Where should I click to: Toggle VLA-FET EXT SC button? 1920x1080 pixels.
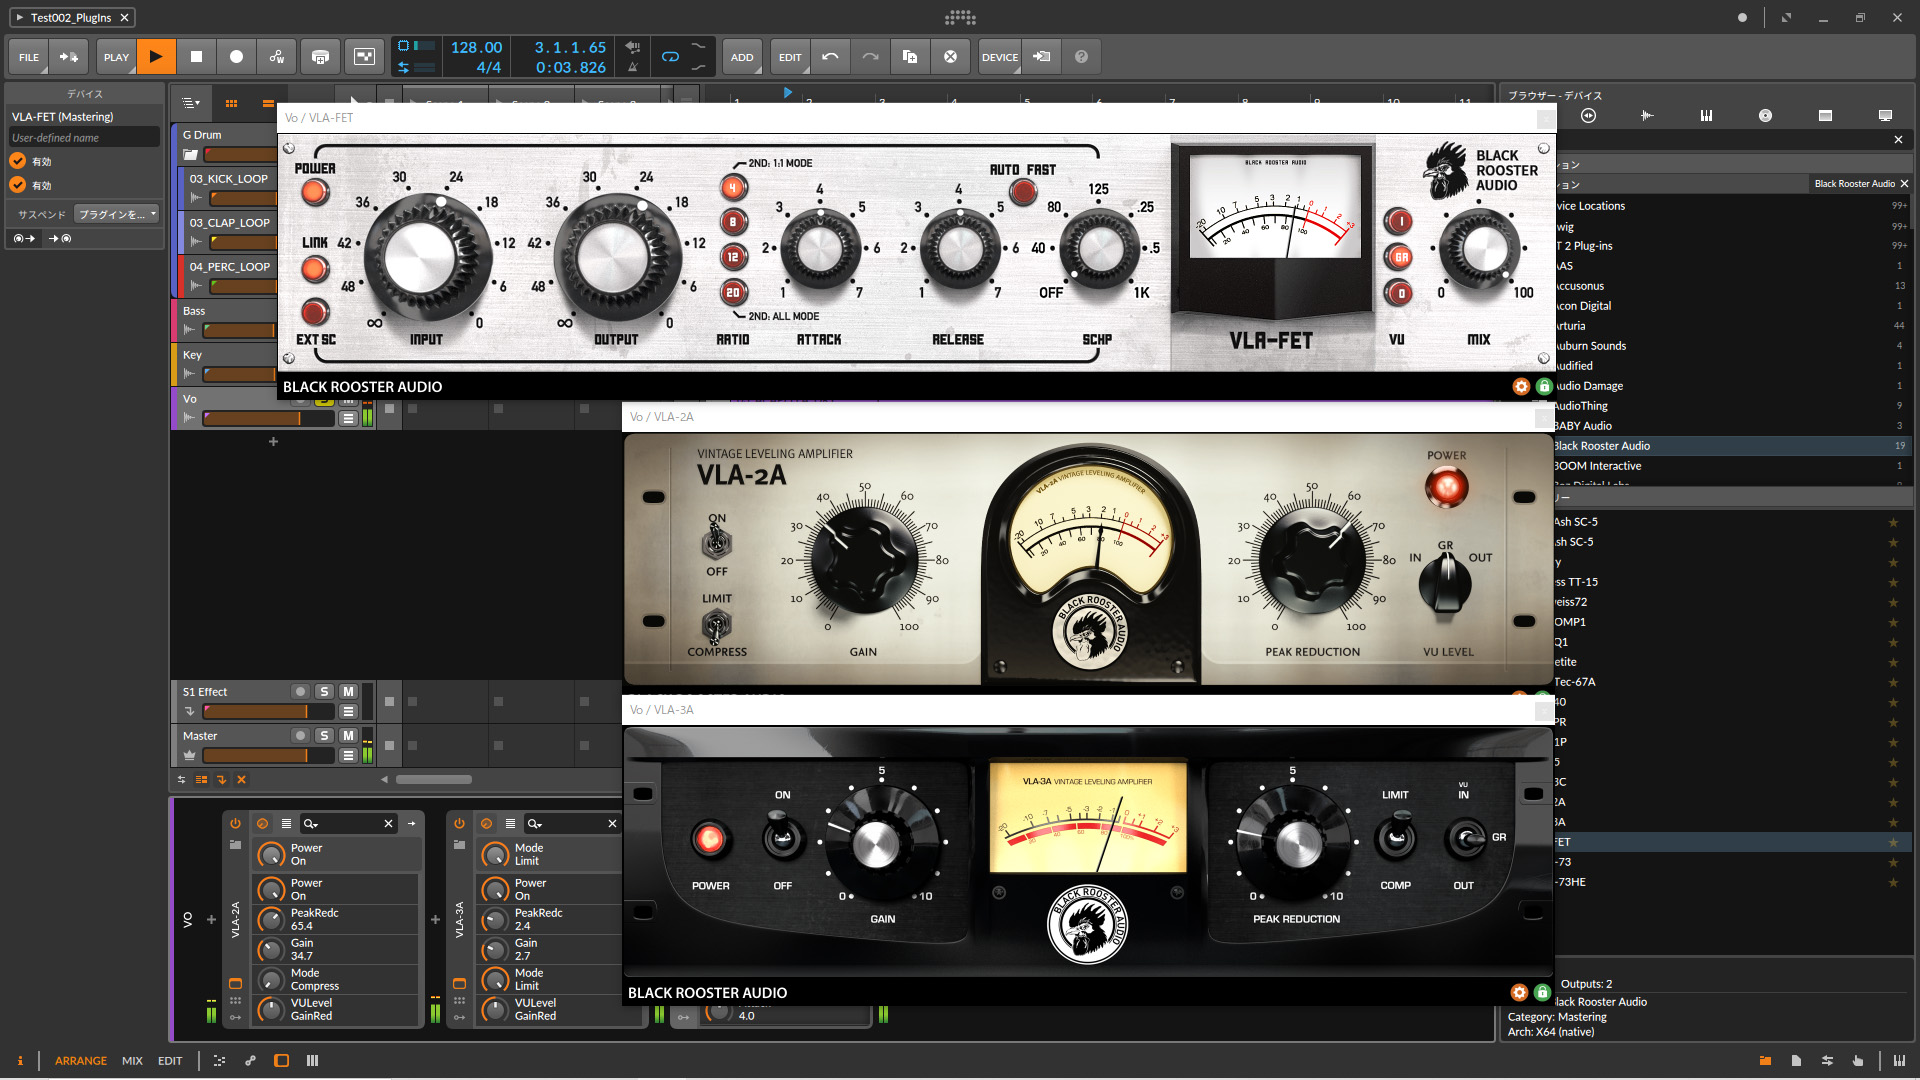[x=315, y=312]
